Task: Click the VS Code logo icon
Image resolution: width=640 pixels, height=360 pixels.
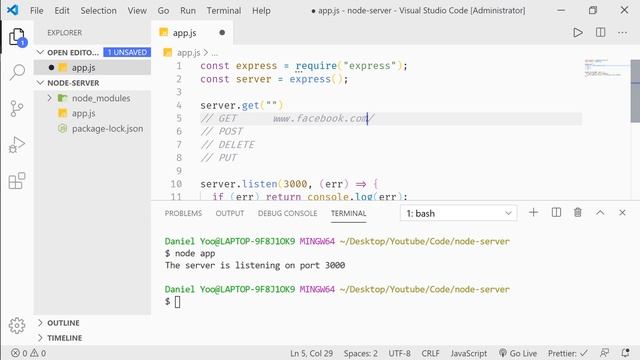Action: pyautogui.click(x=13, y=10)
